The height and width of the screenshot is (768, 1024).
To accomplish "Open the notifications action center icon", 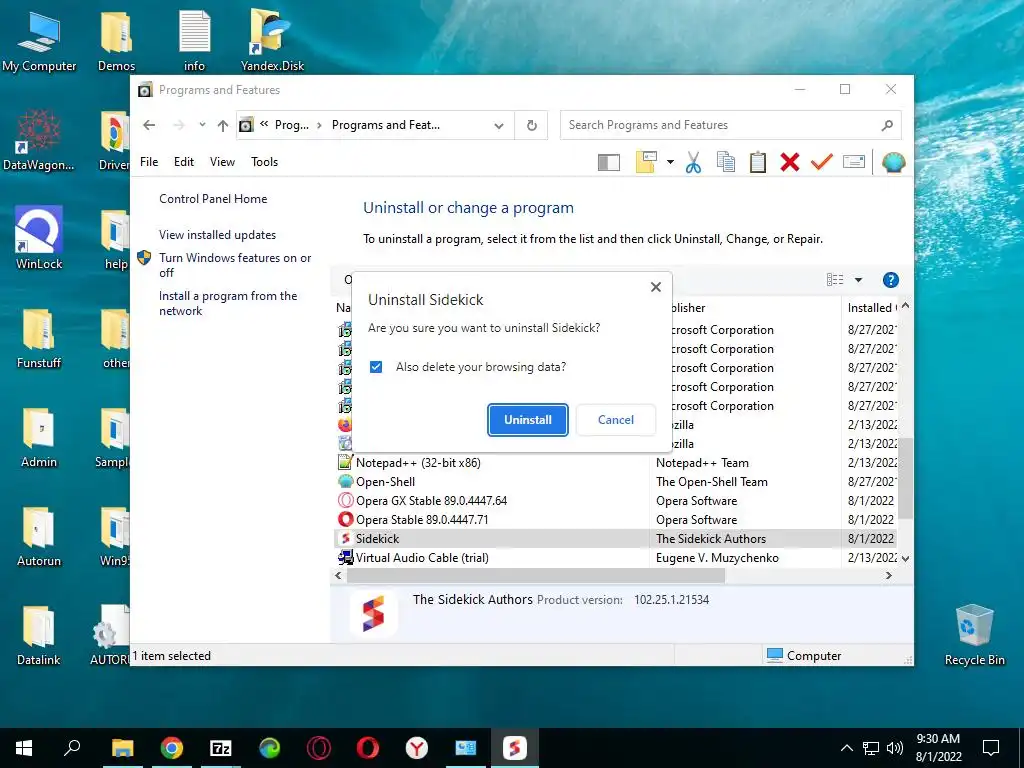I will [991, 748].
